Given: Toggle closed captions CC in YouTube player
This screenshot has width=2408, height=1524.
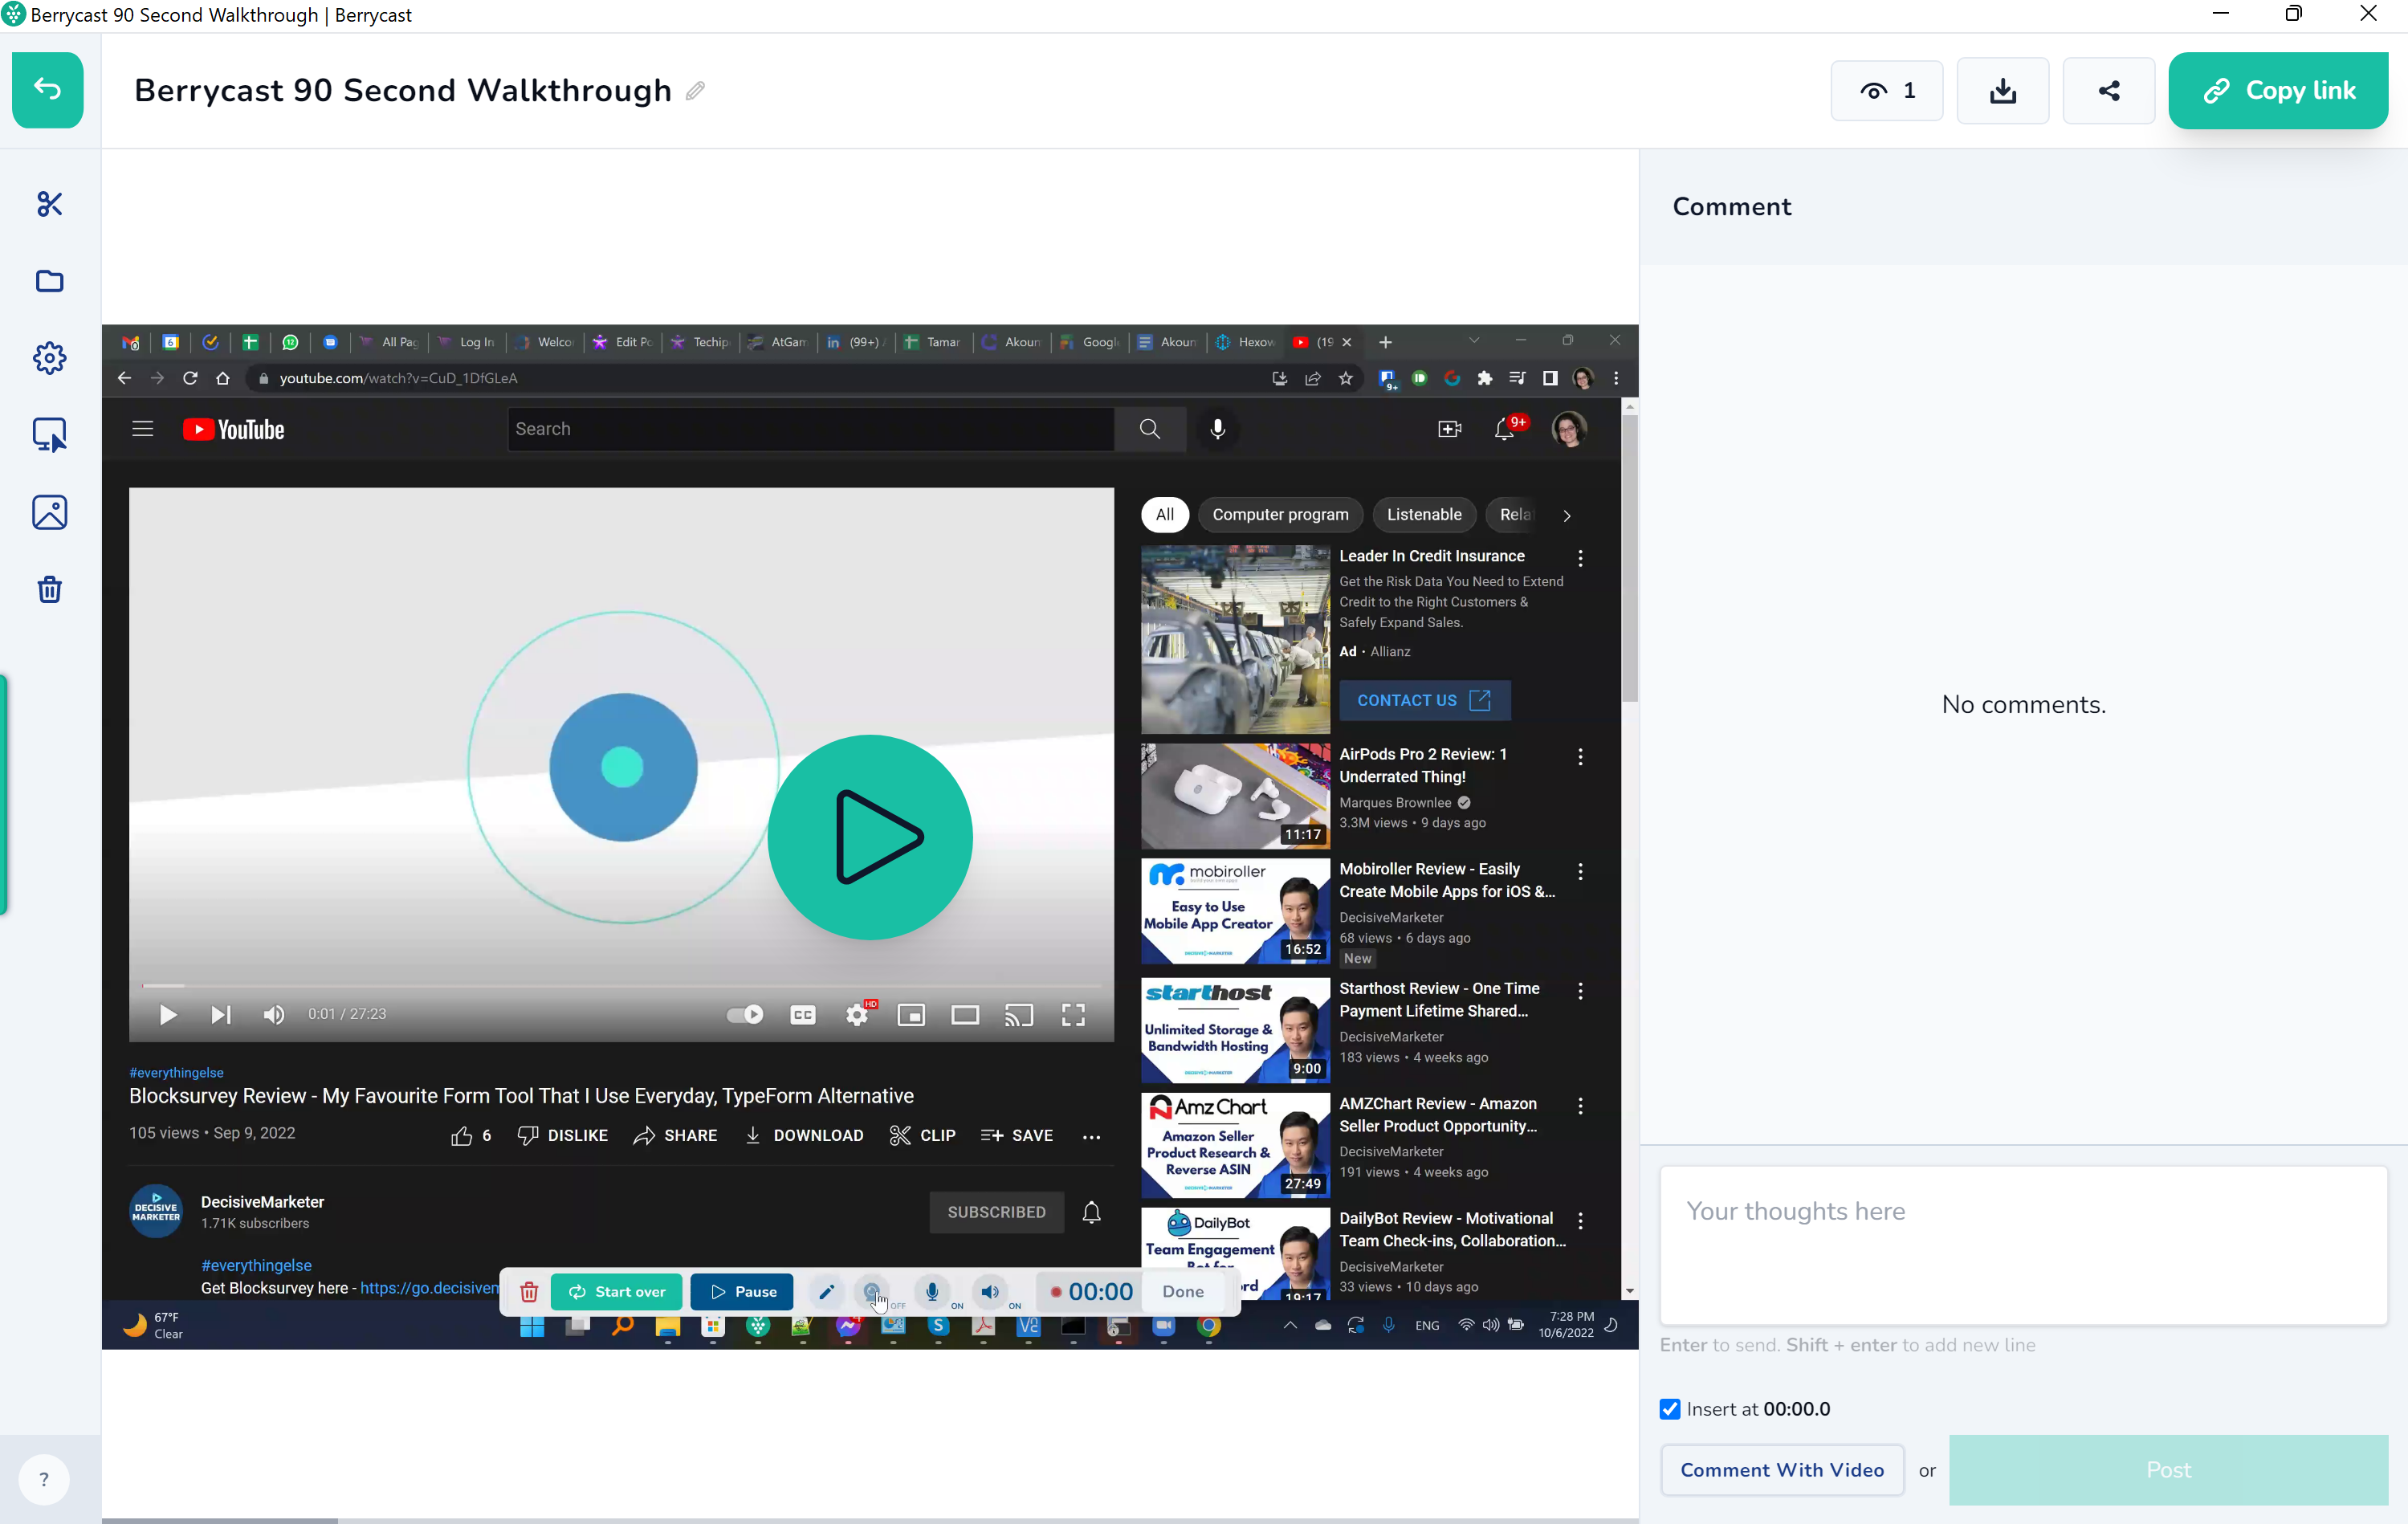Looking at the screenshot, I should coord(803,1015).
